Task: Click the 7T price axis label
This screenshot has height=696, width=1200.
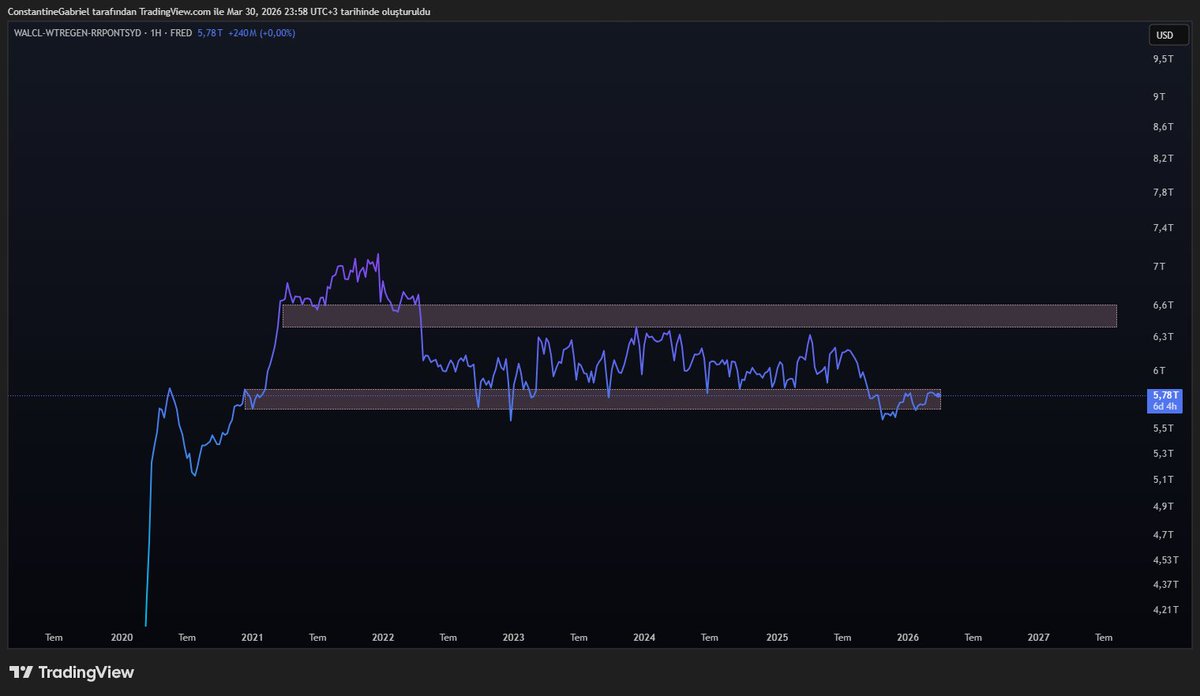Action: pos(1159,266)
